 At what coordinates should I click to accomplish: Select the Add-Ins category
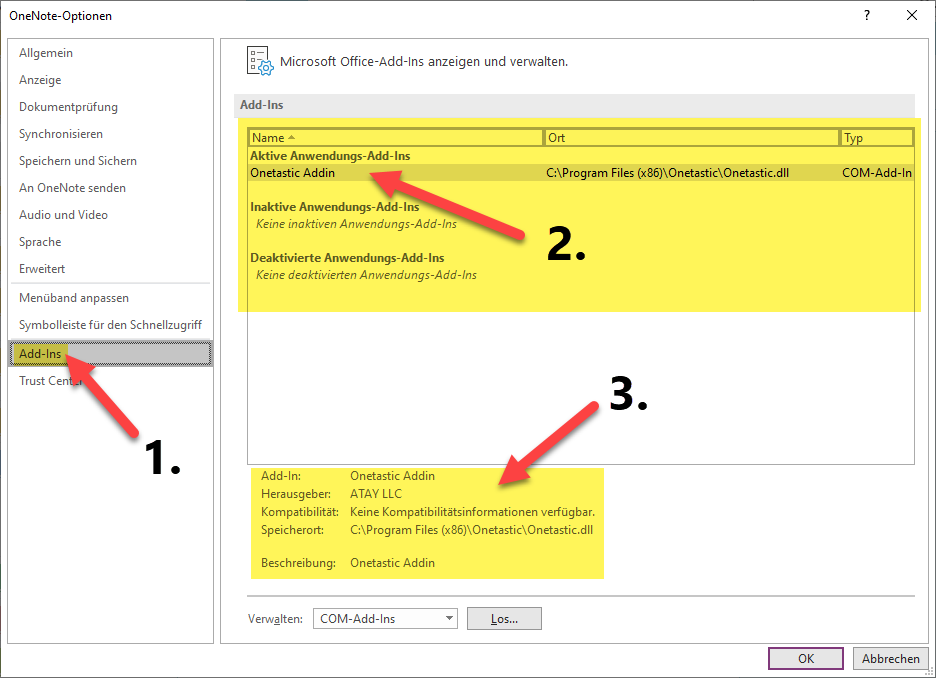pos(110,354)
